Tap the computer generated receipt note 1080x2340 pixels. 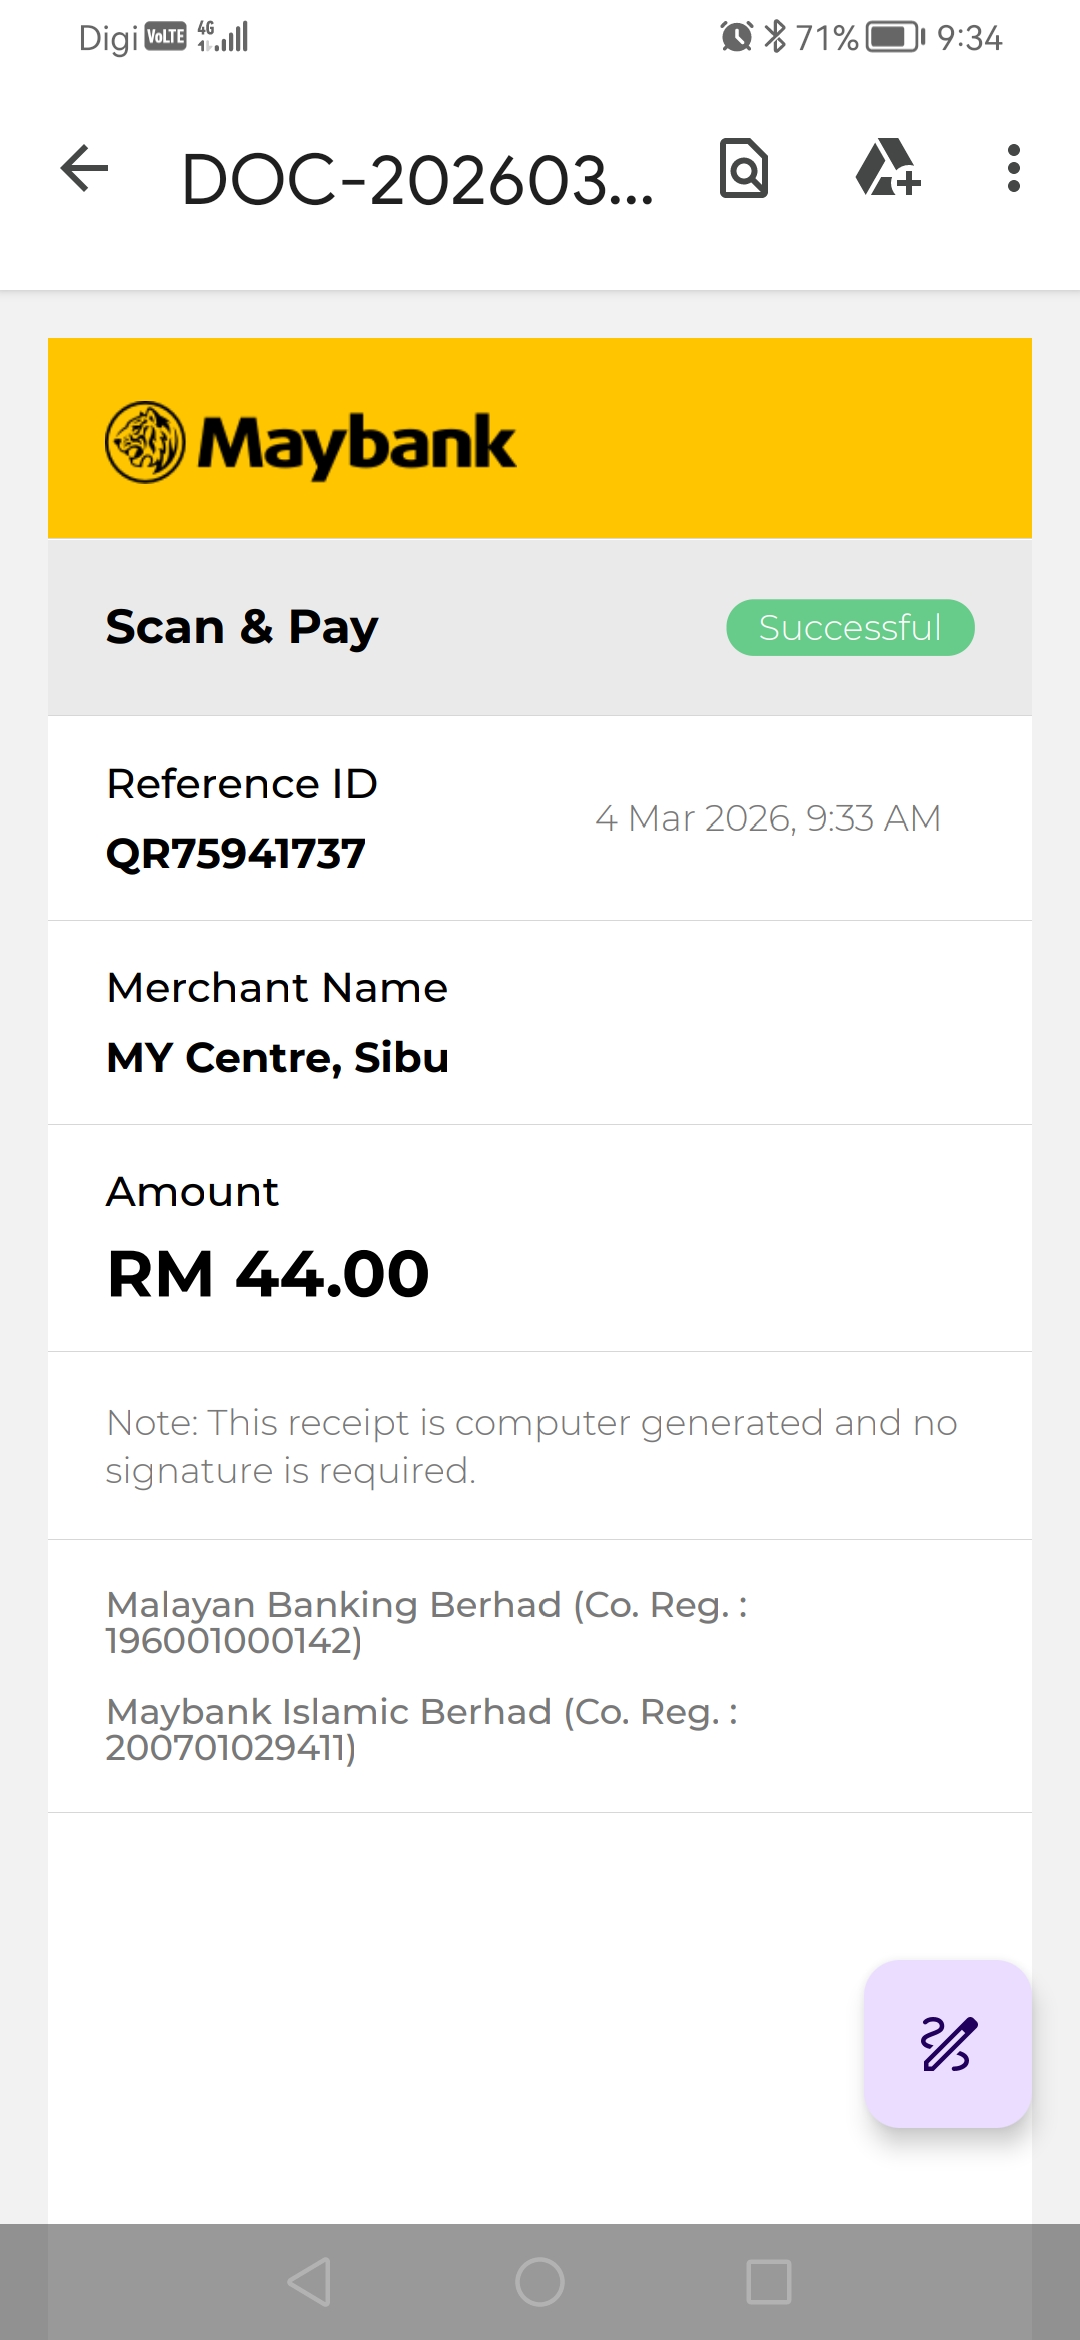[531, 1446]
